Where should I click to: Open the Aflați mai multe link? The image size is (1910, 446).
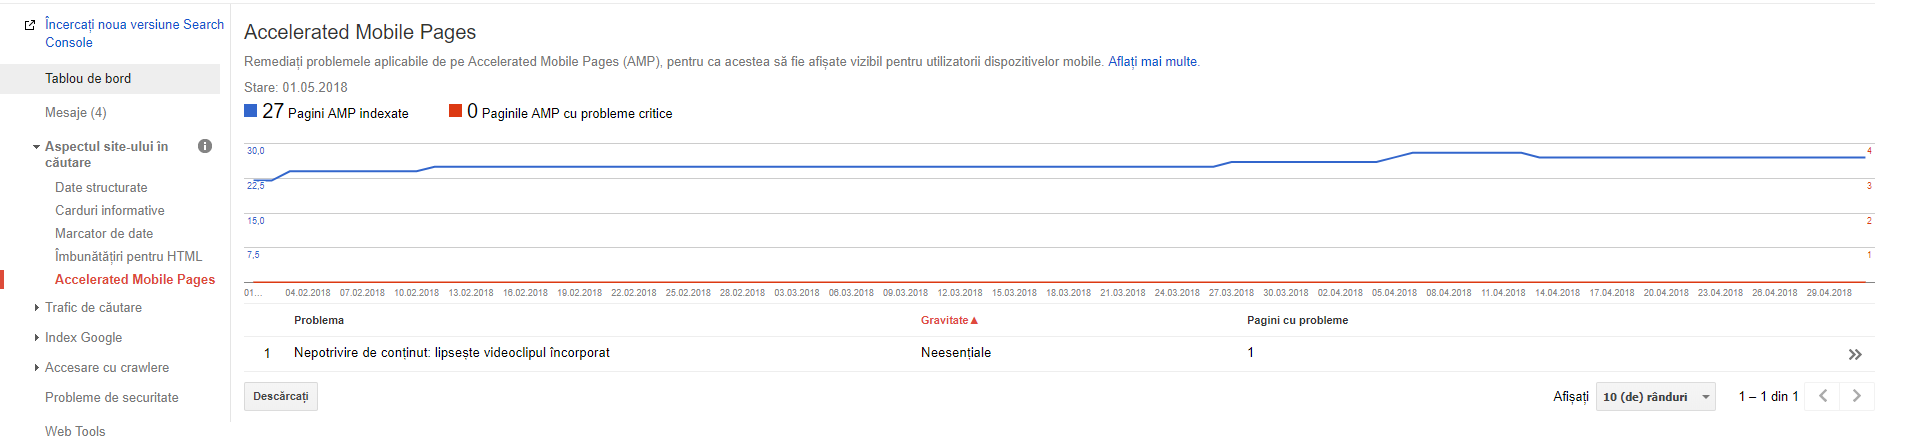tap(1152, 62)
